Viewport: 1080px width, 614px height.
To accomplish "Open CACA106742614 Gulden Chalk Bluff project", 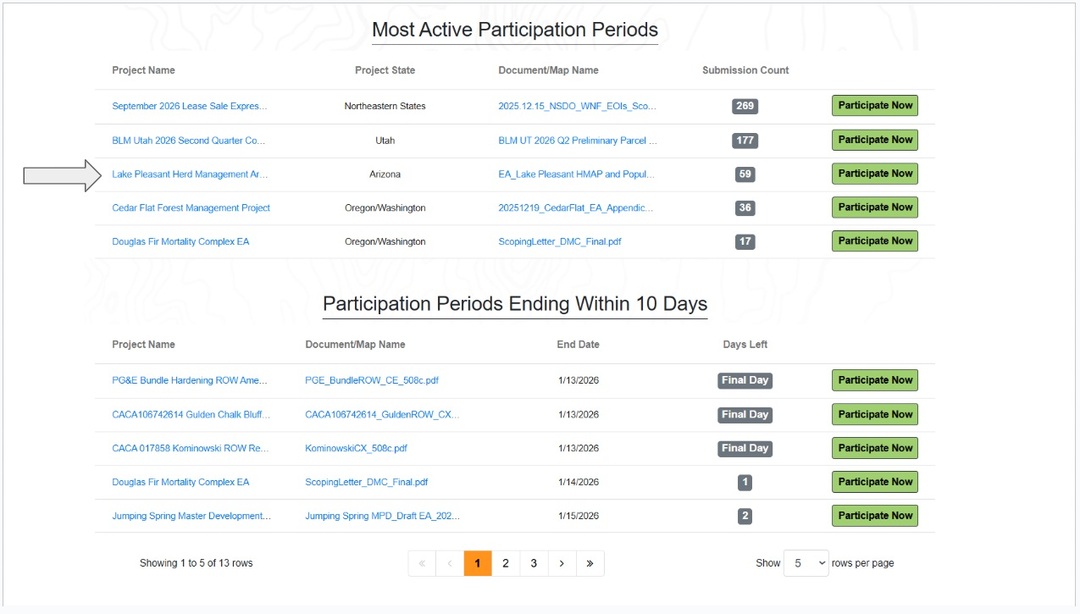I will click(x=191, y=415).
